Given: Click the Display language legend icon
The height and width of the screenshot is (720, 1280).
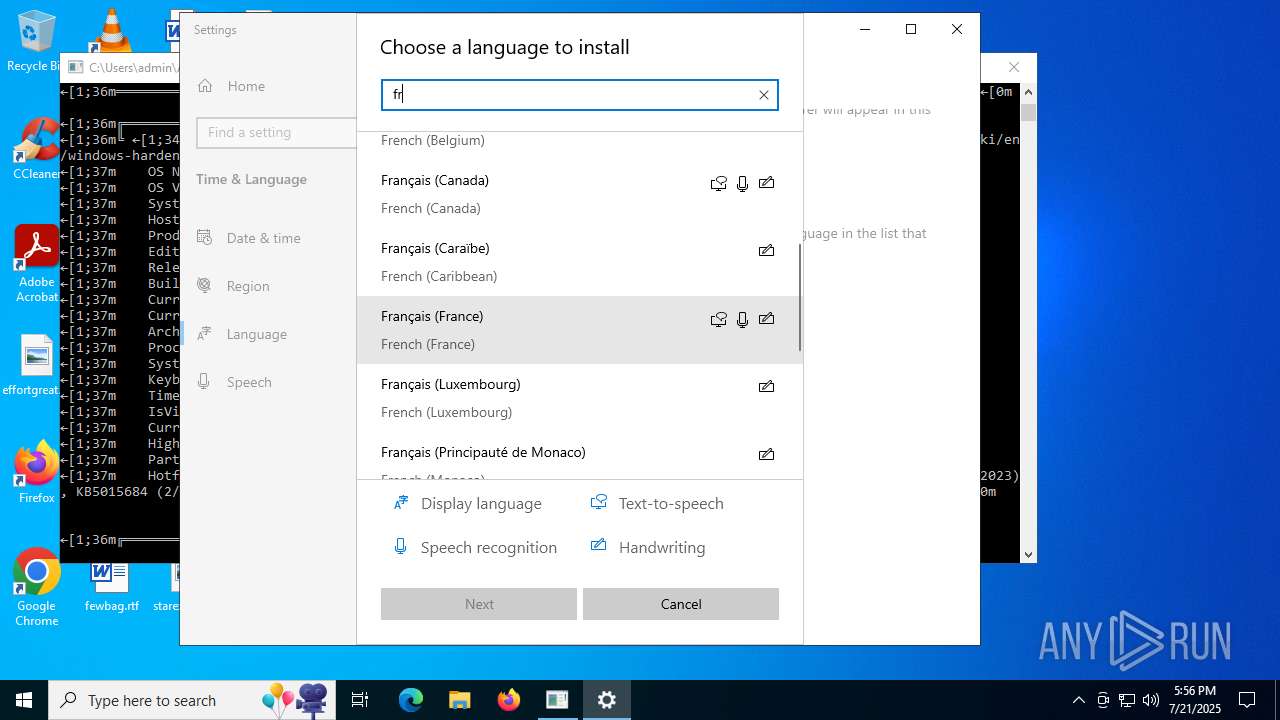Looking at the screenshot, I should coord(401,503).
